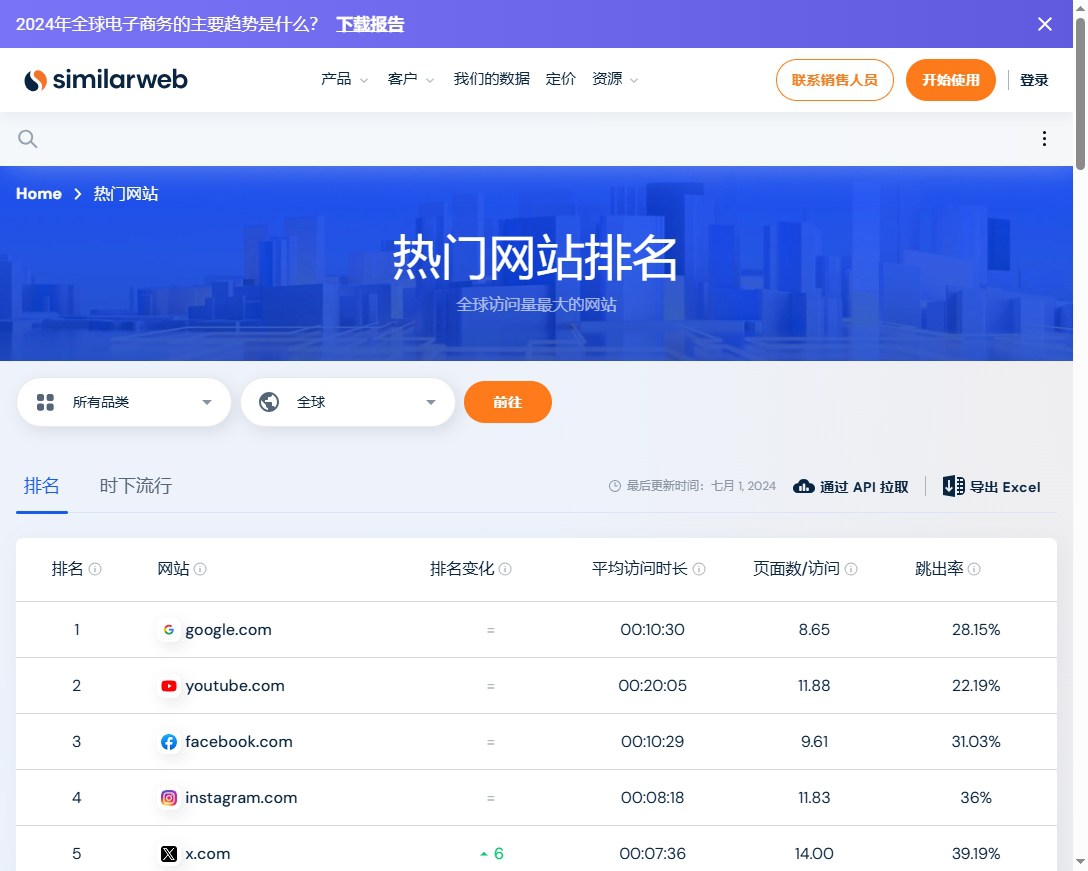Viewport: 1088px width, 871px height.
Task: Switch to the 时下流行 tab
Action: coord(135,486)
